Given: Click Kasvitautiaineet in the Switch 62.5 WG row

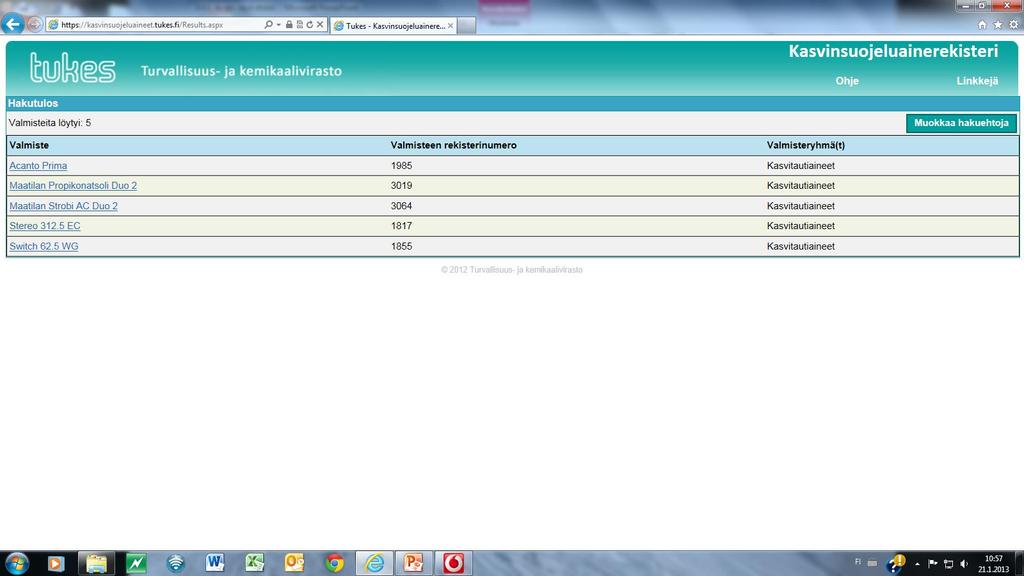Looking at the screenshot, I should (x=801, y=246).
